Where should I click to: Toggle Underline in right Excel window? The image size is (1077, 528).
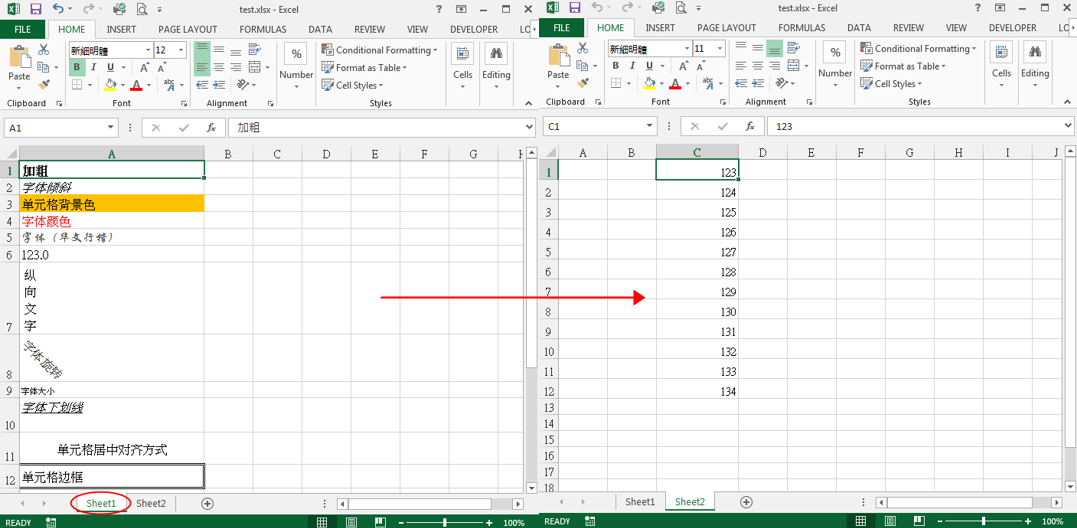coord(648,66)
